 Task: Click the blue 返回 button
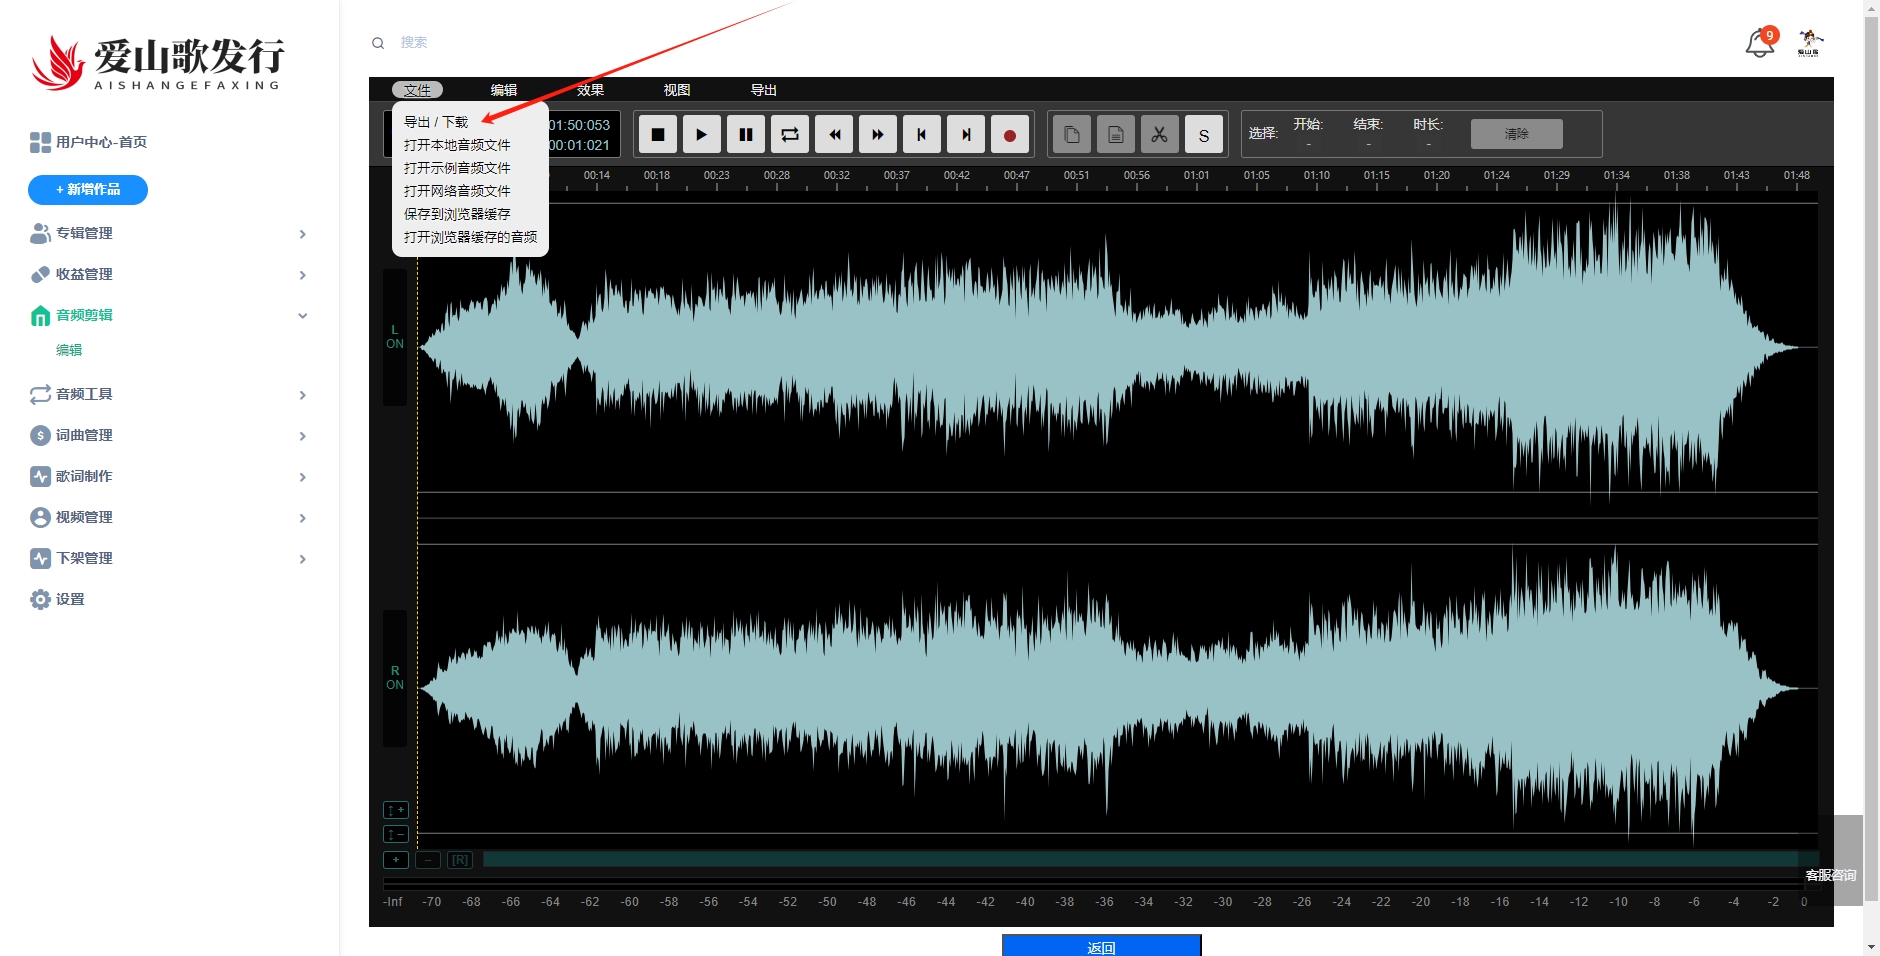point(1101,946)
